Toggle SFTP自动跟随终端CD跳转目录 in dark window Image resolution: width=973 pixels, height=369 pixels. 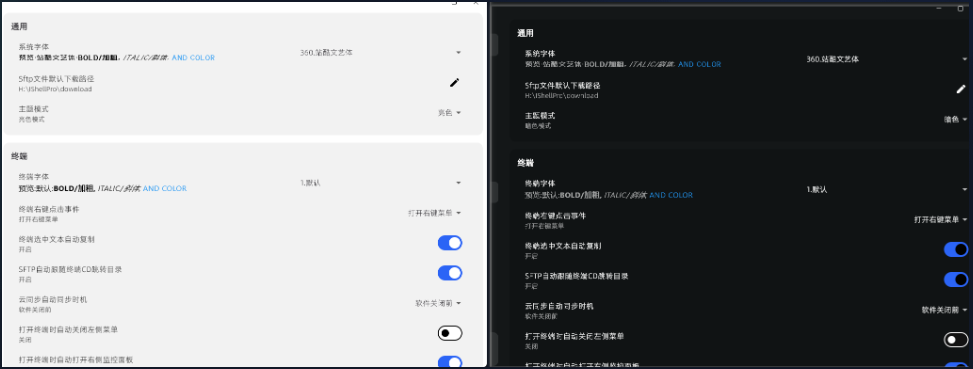956,280
